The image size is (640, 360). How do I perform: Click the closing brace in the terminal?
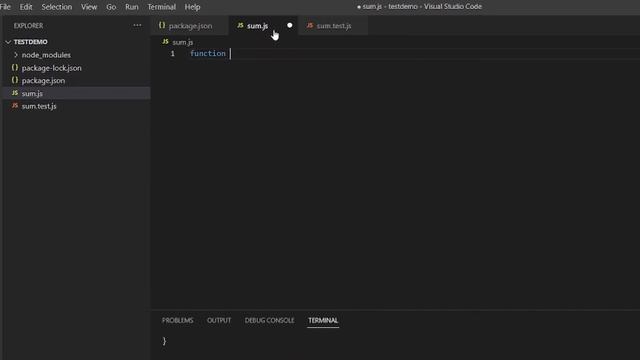[x=164, y=341]
